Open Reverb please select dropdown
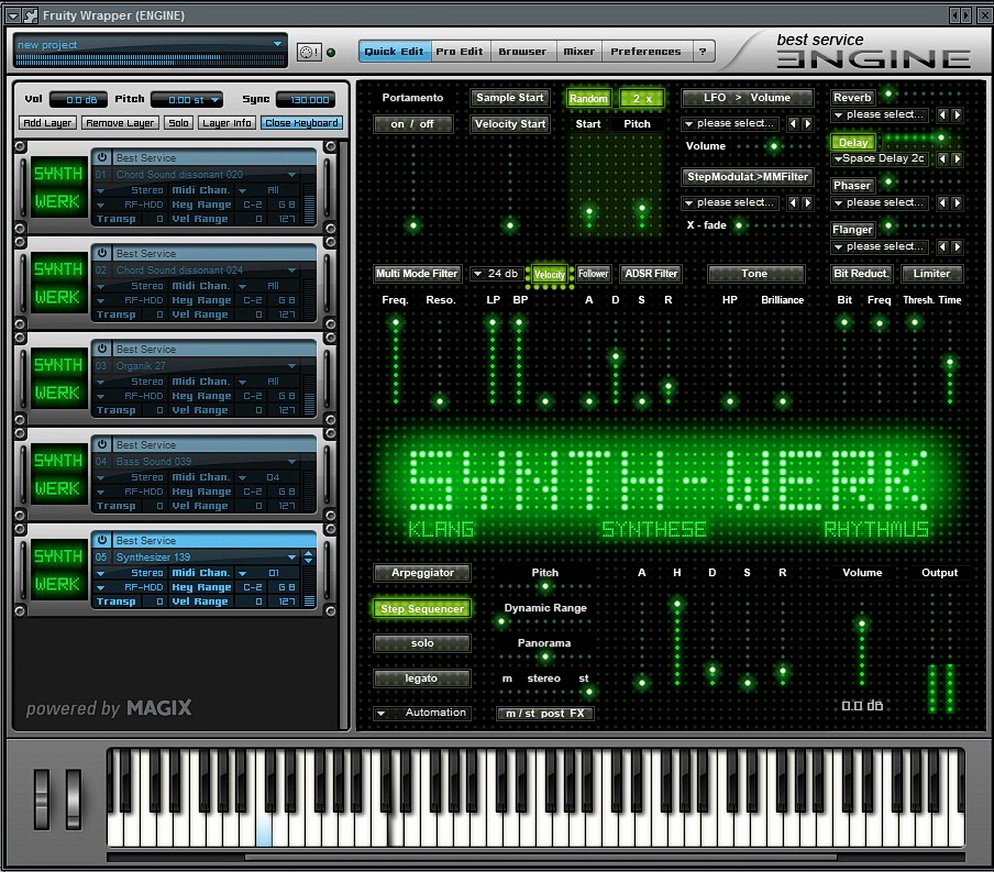The width and height of the screenshot is (994, 872). tap(881, 115)
